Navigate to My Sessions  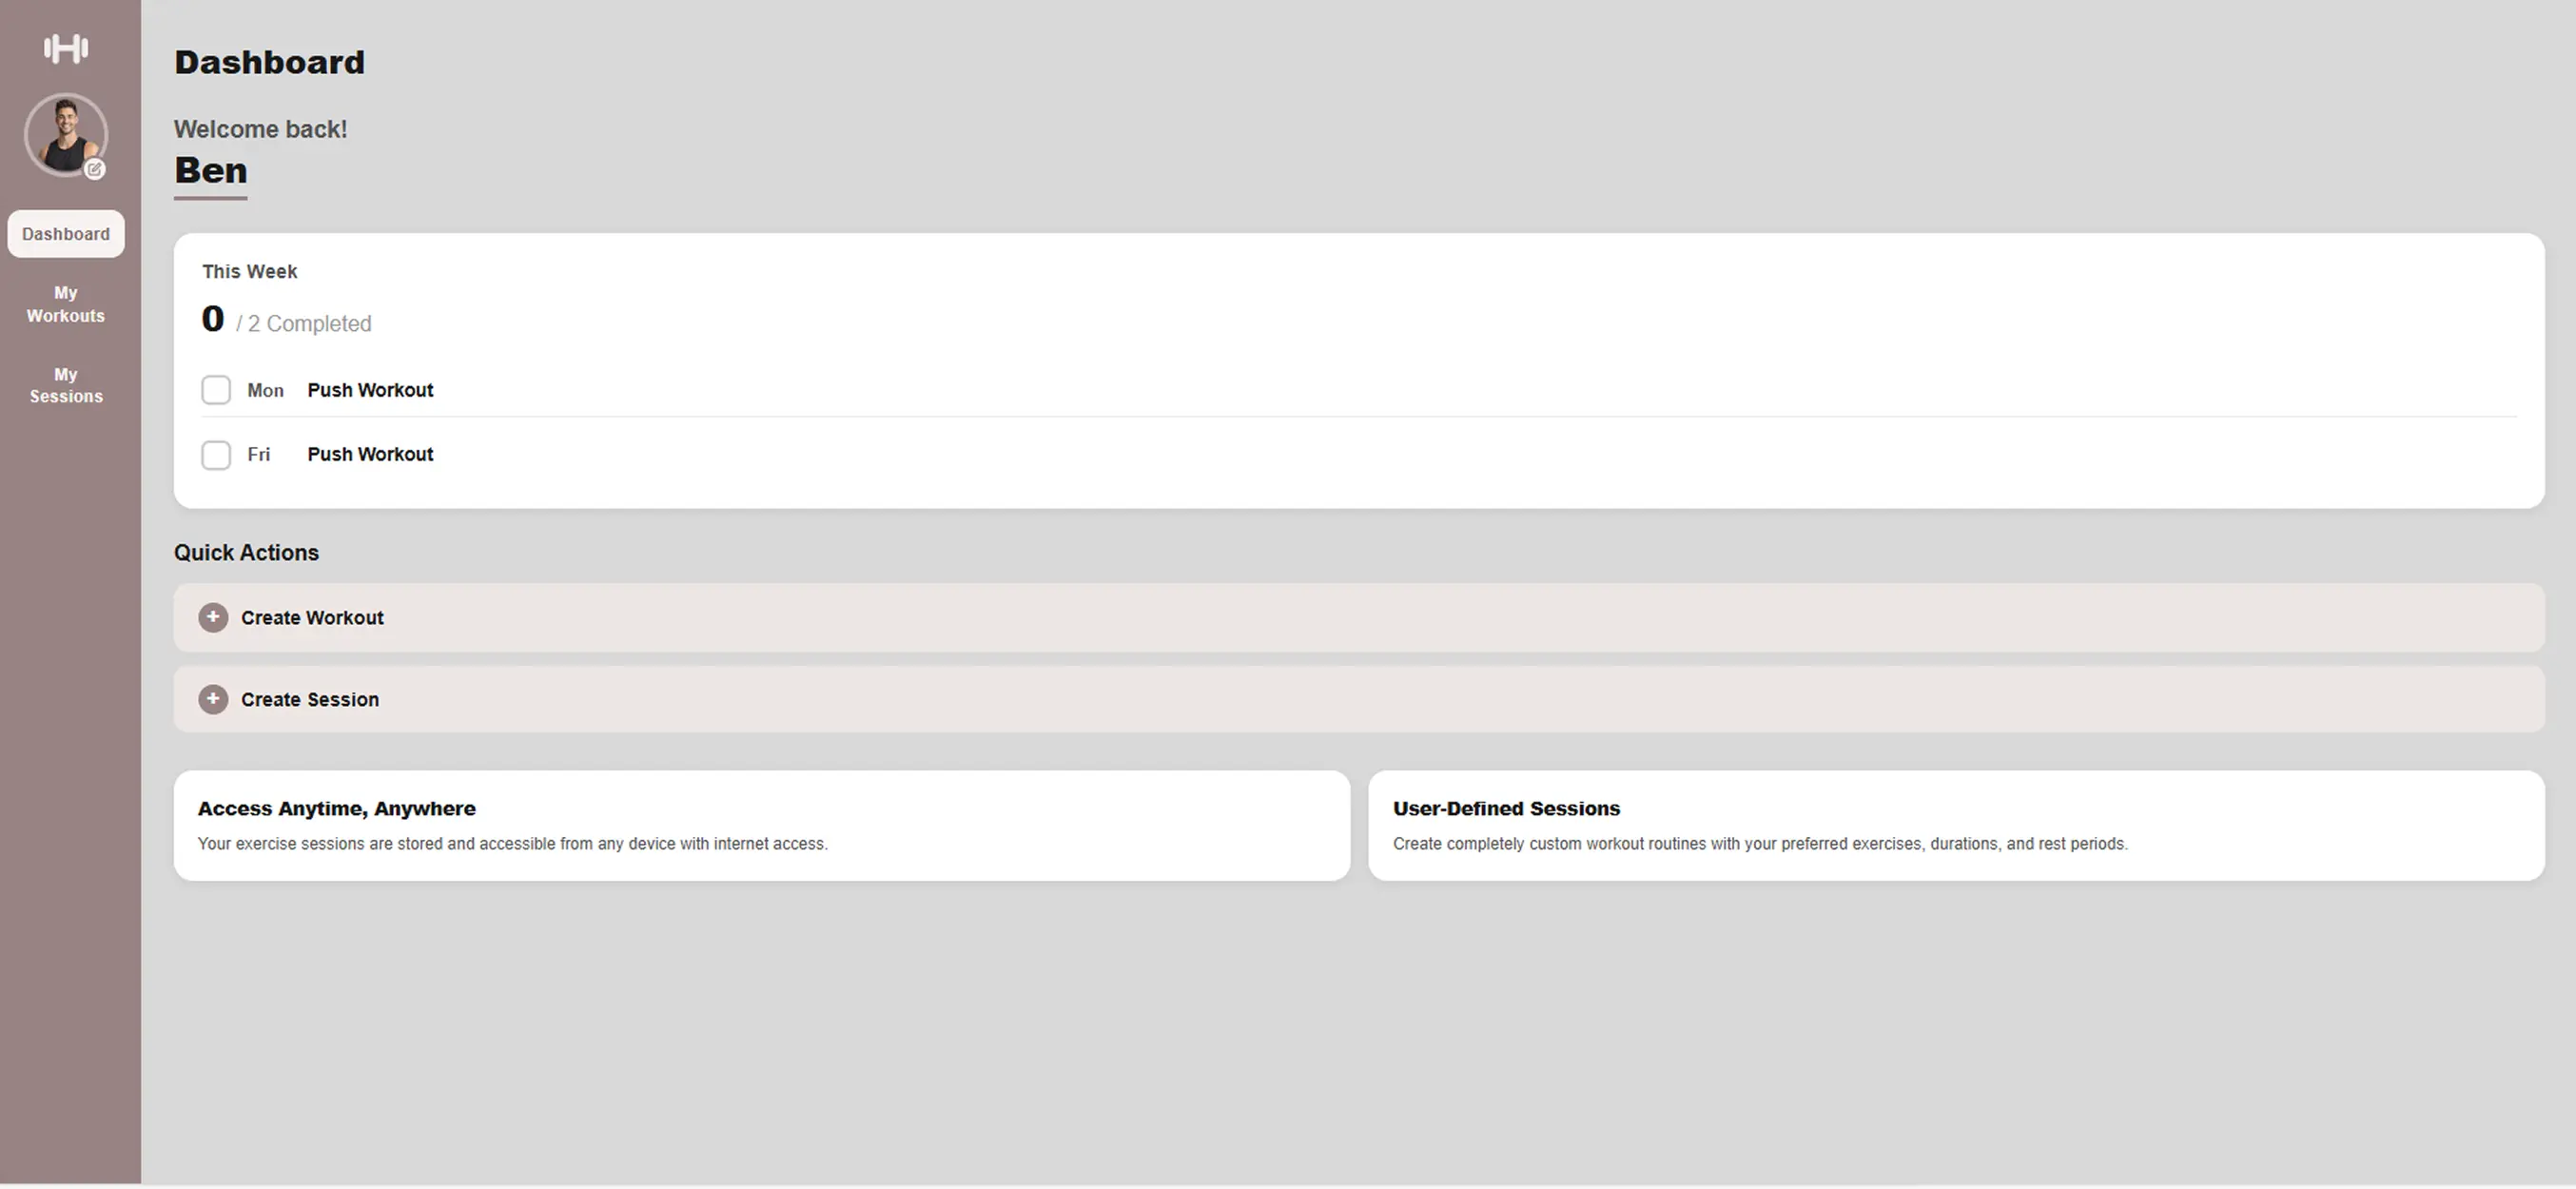click(x=65, y=385)
